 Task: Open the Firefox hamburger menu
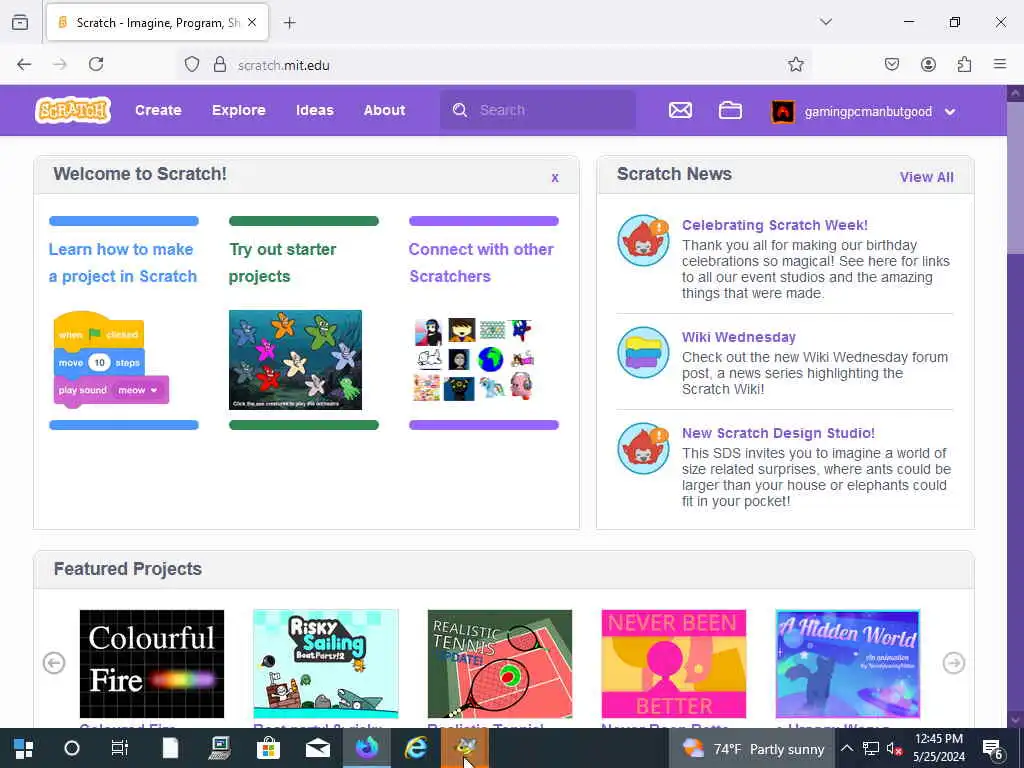1000,64
